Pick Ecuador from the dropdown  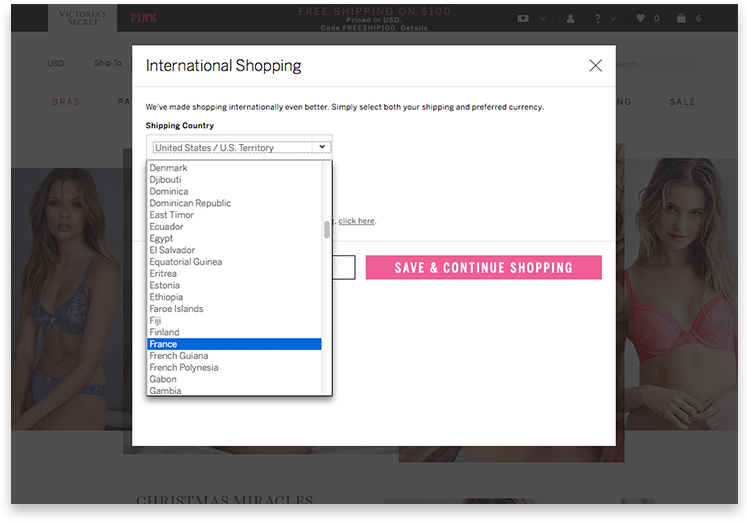point(234,227)
